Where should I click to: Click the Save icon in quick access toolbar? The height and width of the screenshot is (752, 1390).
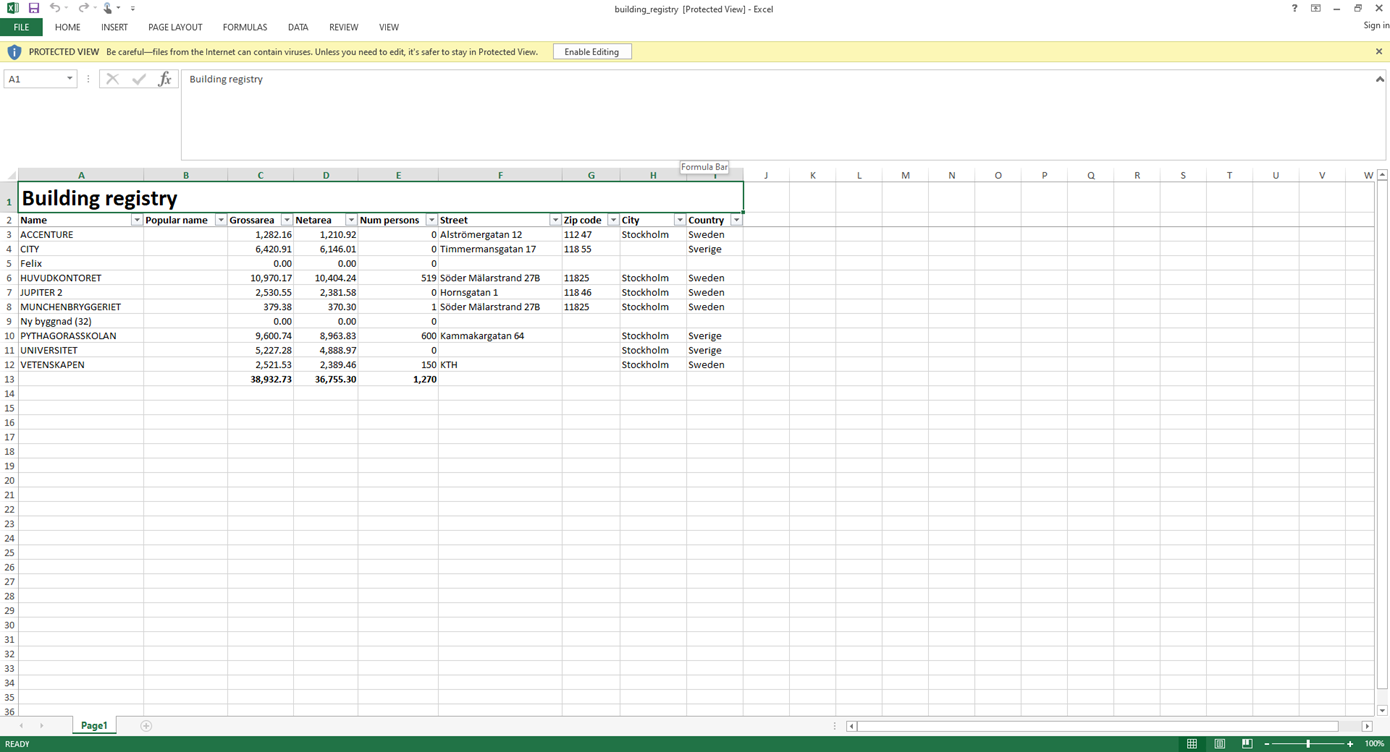(33, 8)
